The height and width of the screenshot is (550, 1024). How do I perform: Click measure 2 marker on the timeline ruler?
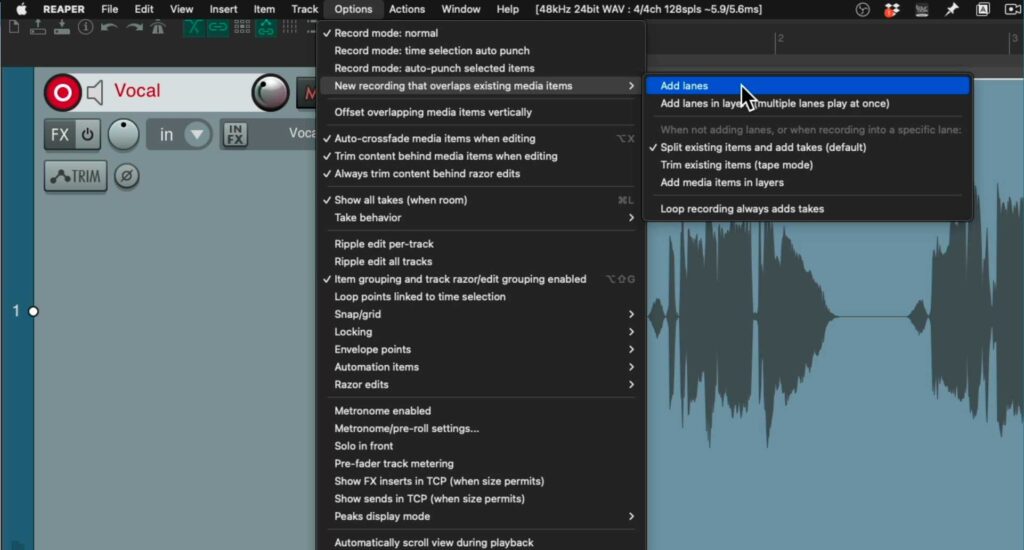(779, 39)
